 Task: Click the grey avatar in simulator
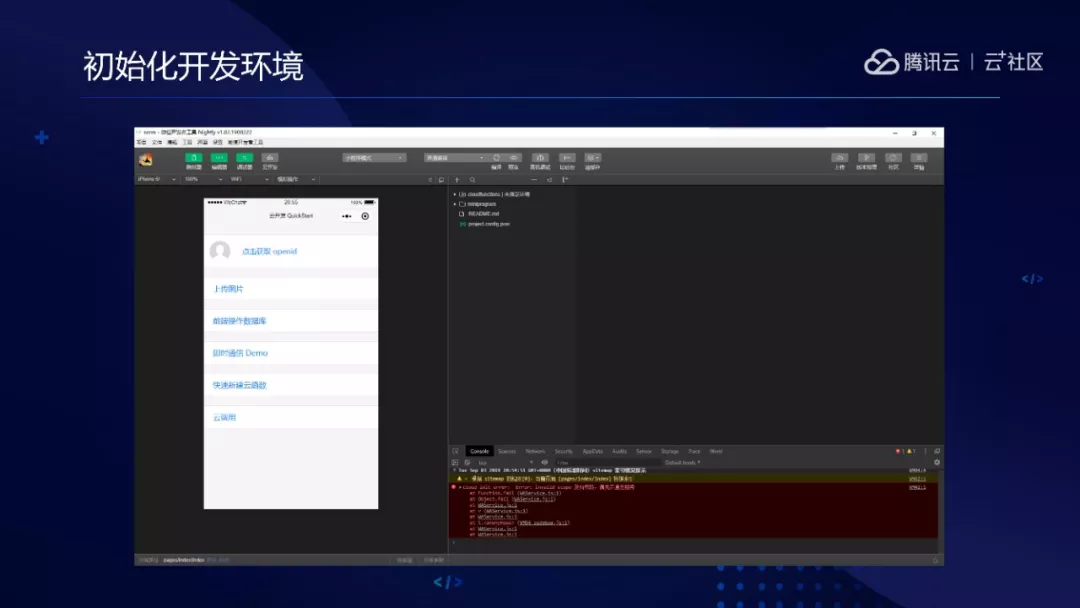click(x=220, y=251)
